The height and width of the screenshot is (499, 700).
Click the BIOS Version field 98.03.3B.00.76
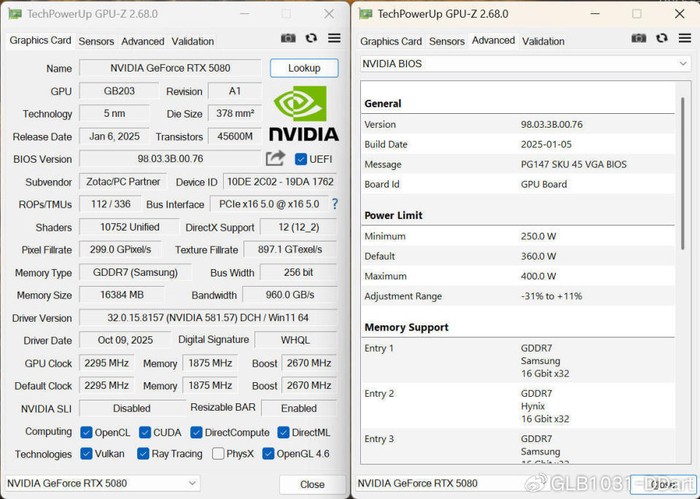pos(170,158)
